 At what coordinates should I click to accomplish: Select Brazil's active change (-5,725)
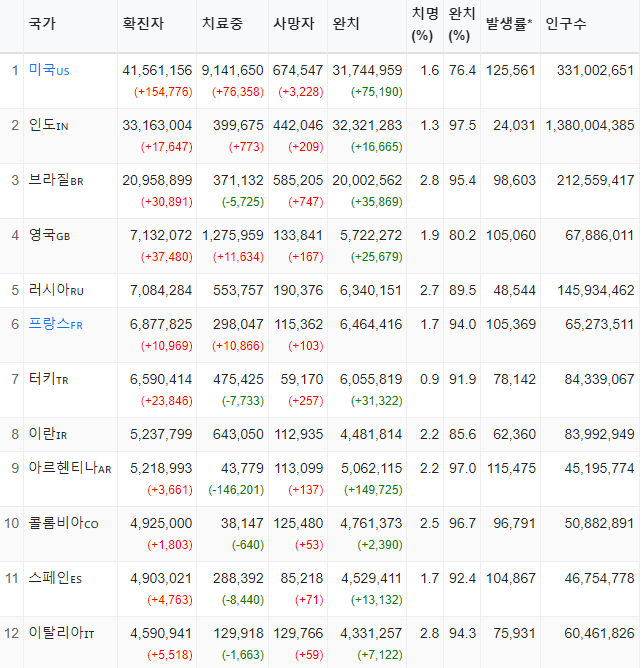point(243,202)
